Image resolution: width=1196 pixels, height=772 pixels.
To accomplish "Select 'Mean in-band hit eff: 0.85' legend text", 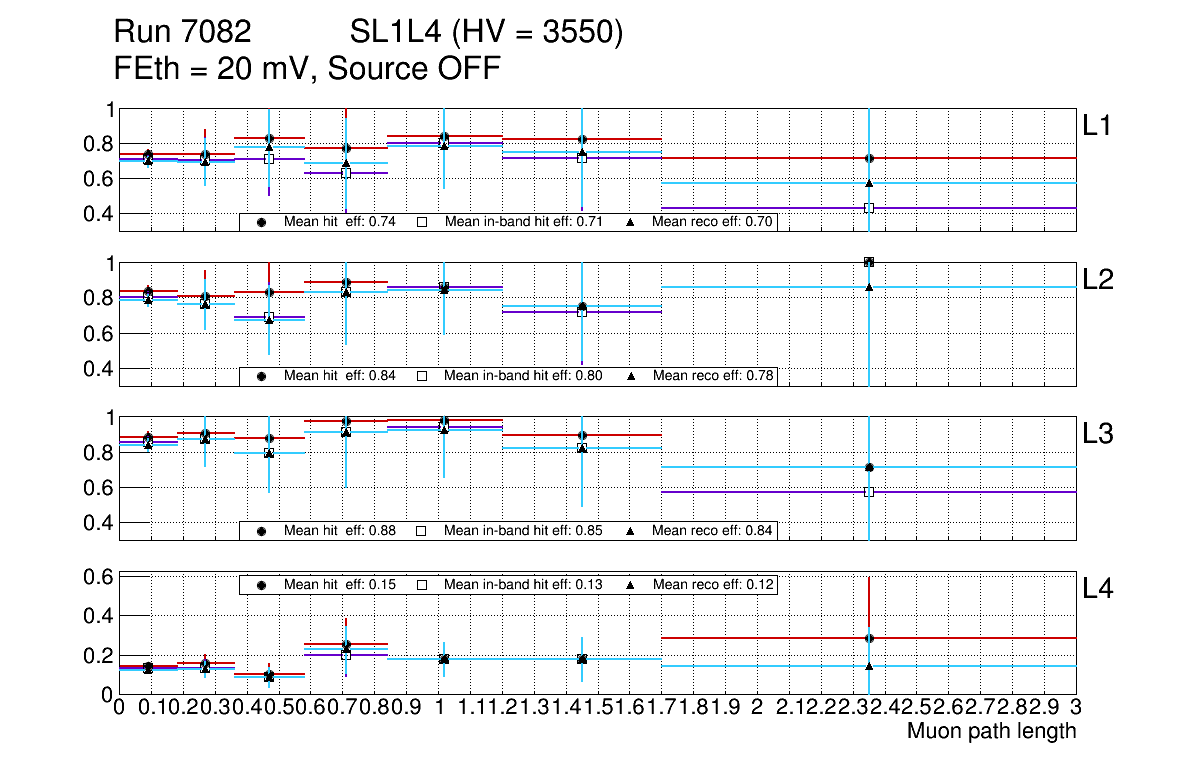I will point(523,530).
